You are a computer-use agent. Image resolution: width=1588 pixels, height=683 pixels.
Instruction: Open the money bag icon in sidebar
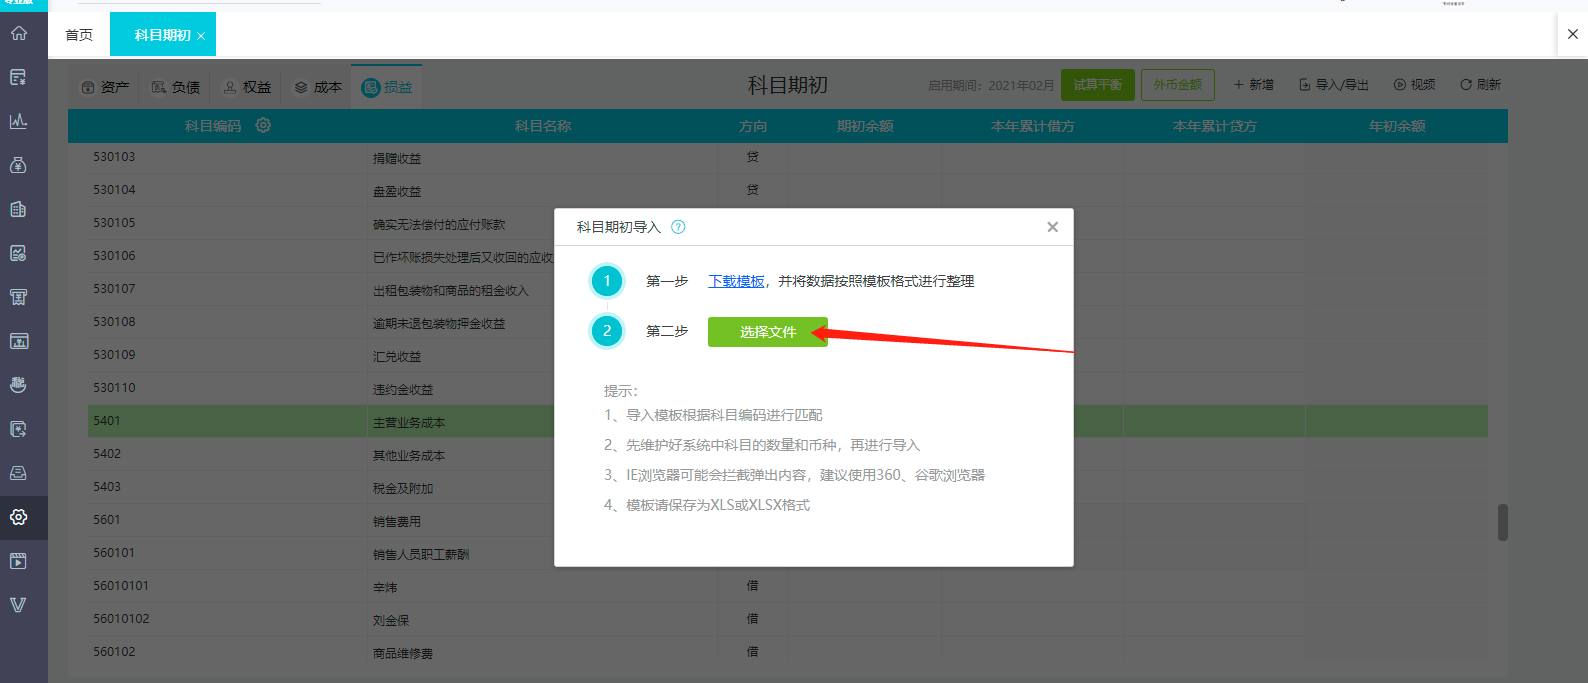(x=19, y=165)
